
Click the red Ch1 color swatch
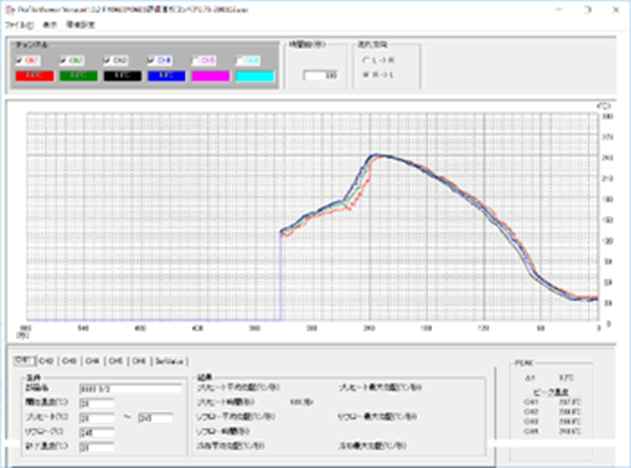click(33, 74)
